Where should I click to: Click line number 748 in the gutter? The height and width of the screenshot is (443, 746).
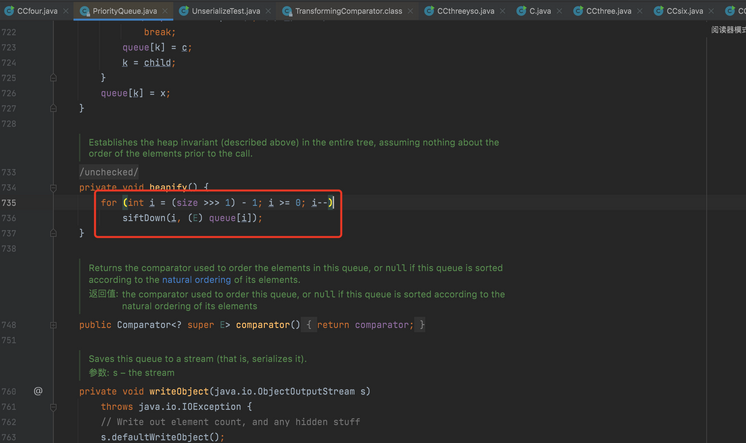[x=9, y=325]
